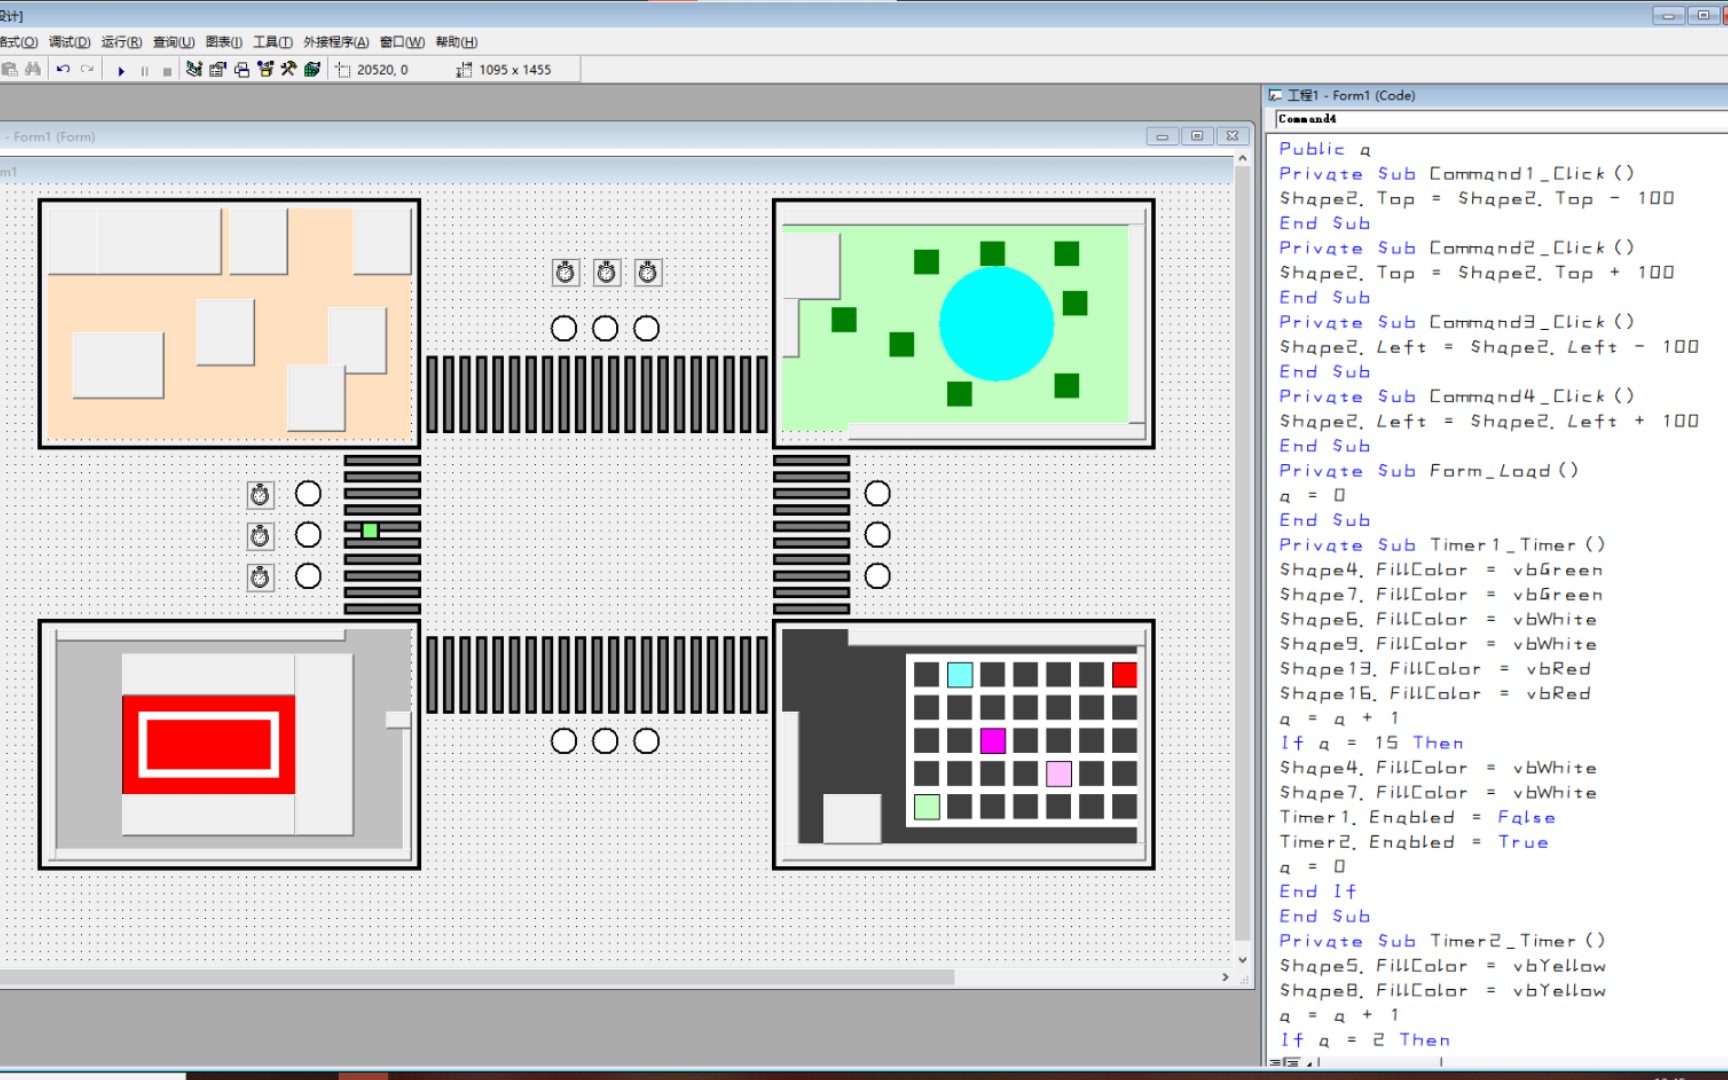The height and width of the screenshot is (1080, 1728).
Task: Open the 工具(T) menu
Action: pos(272,42)
